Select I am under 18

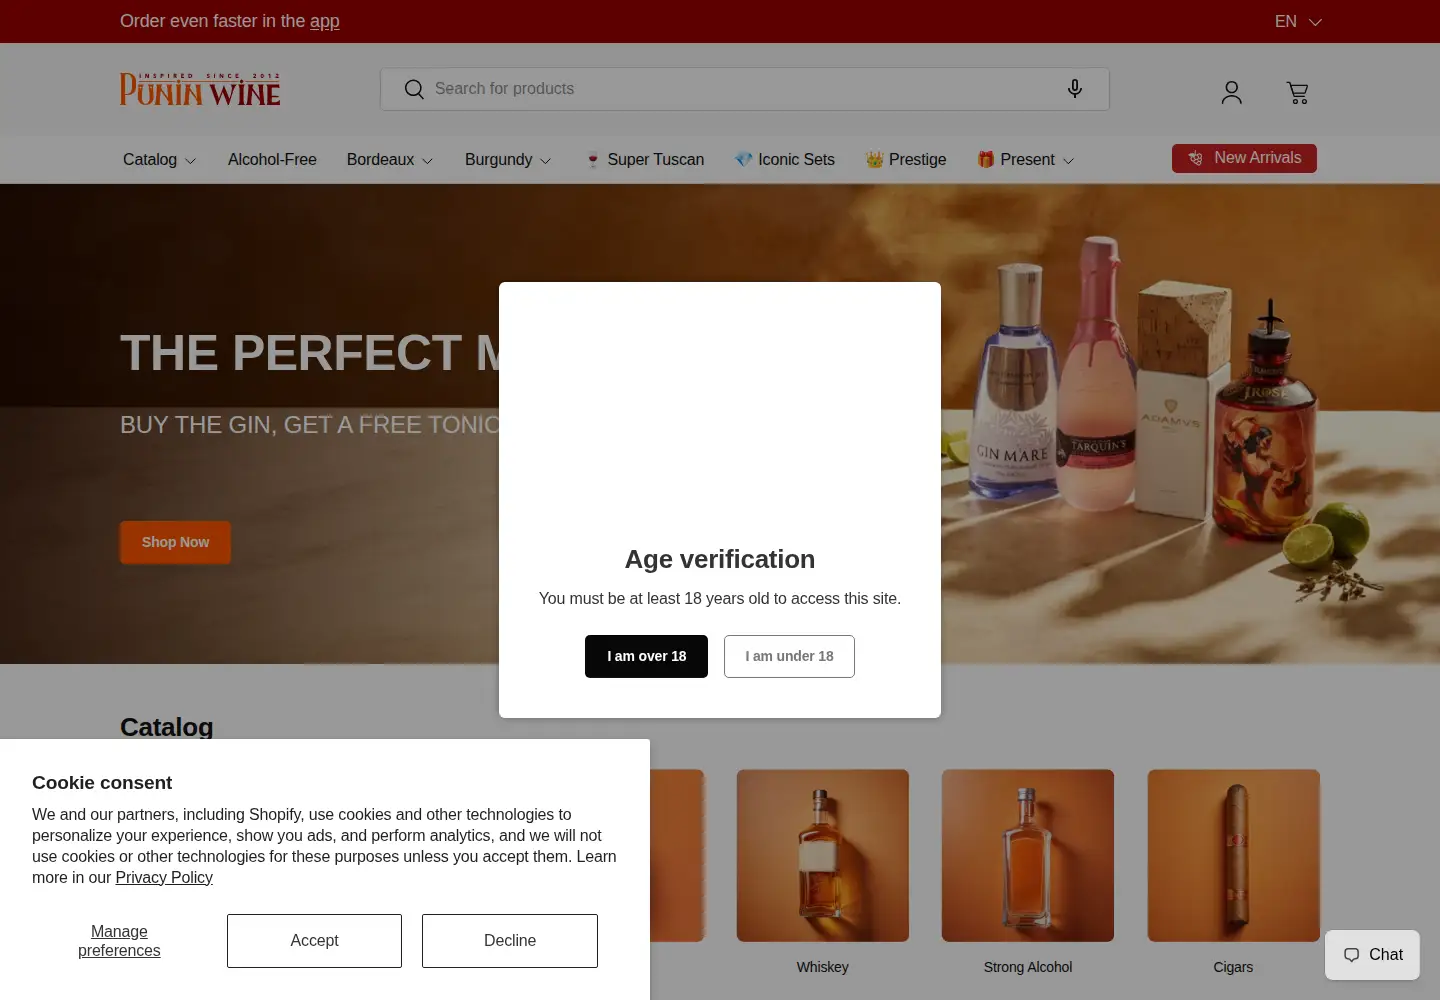point(789,656)
